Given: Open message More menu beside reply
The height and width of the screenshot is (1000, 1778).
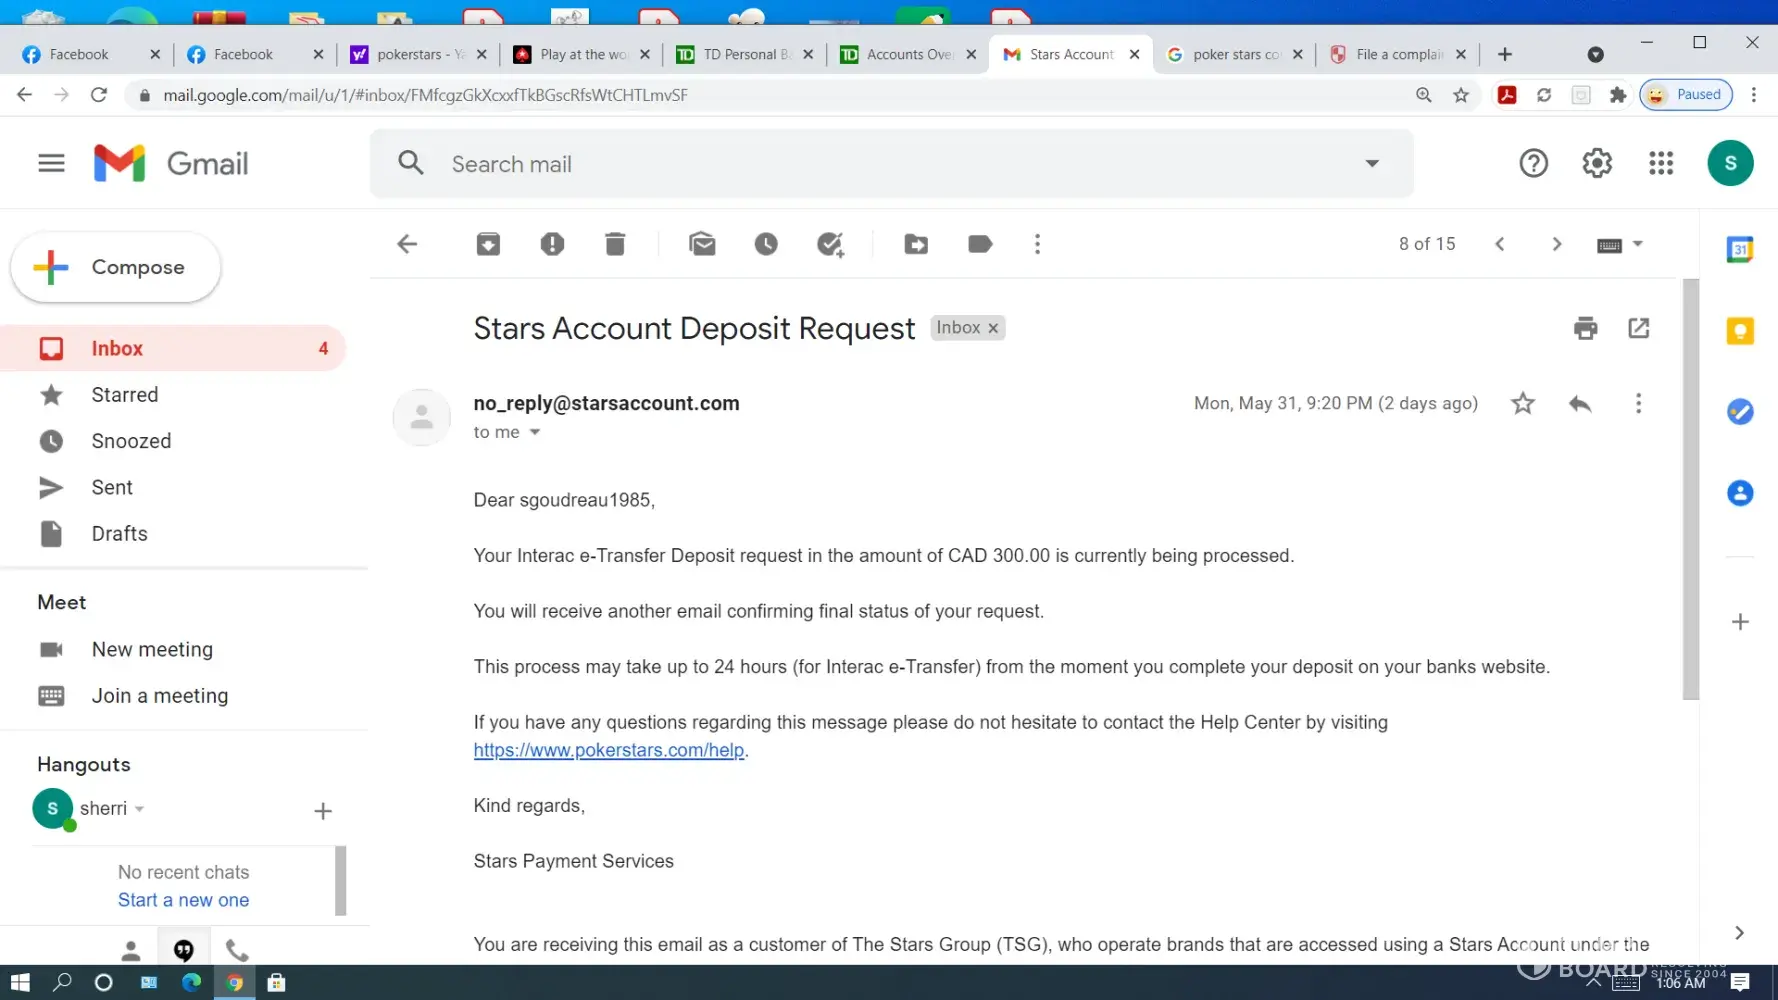Looking at the screenshot, I should tap(1638, 403).
